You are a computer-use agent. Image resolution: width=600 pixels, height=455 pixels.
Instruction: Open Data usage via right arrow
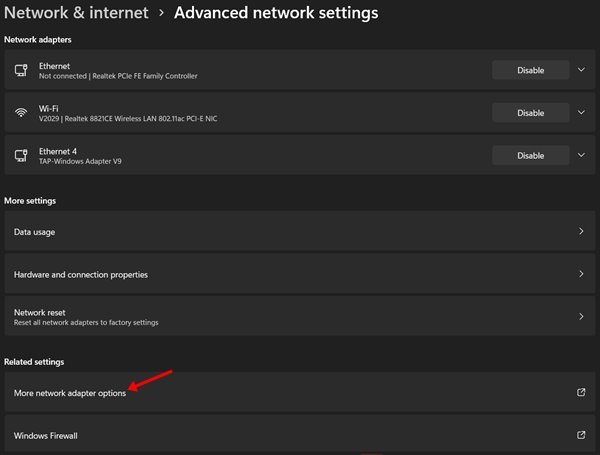click(581, 231)
